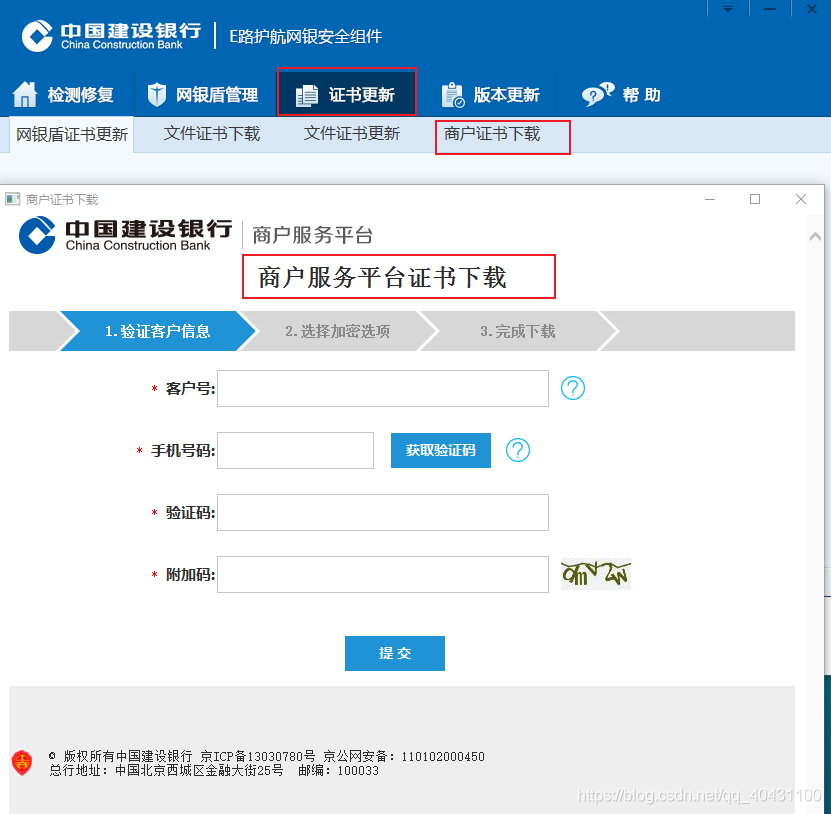Click the shield icon of 网银盾管理
The width and height of the screenshot is (831, 814).
click(x=157, y=94)
